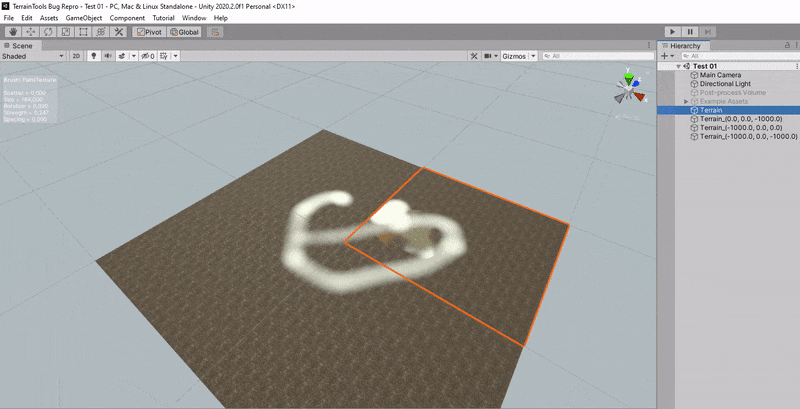Open the effects dropdown arrow

[134, 56]
